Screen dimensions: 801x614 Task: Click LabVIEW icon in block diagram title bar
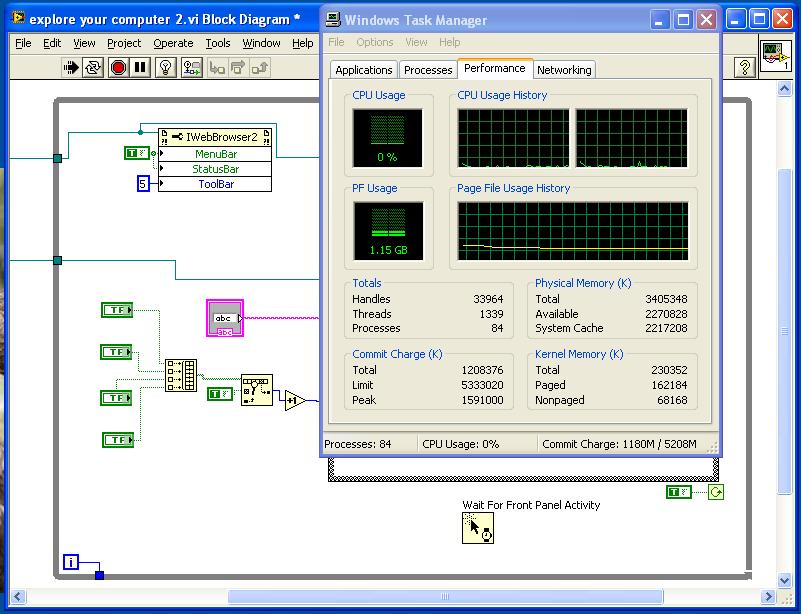point(19,18)
